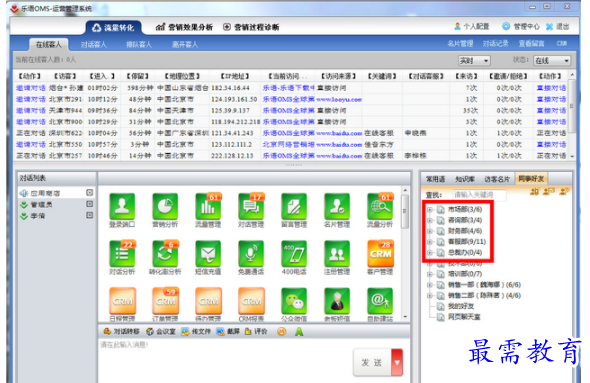Switch to the 营销过程诊断 tab
The image size is (590, 383).
pyautogui.click(x=251, y=27)
